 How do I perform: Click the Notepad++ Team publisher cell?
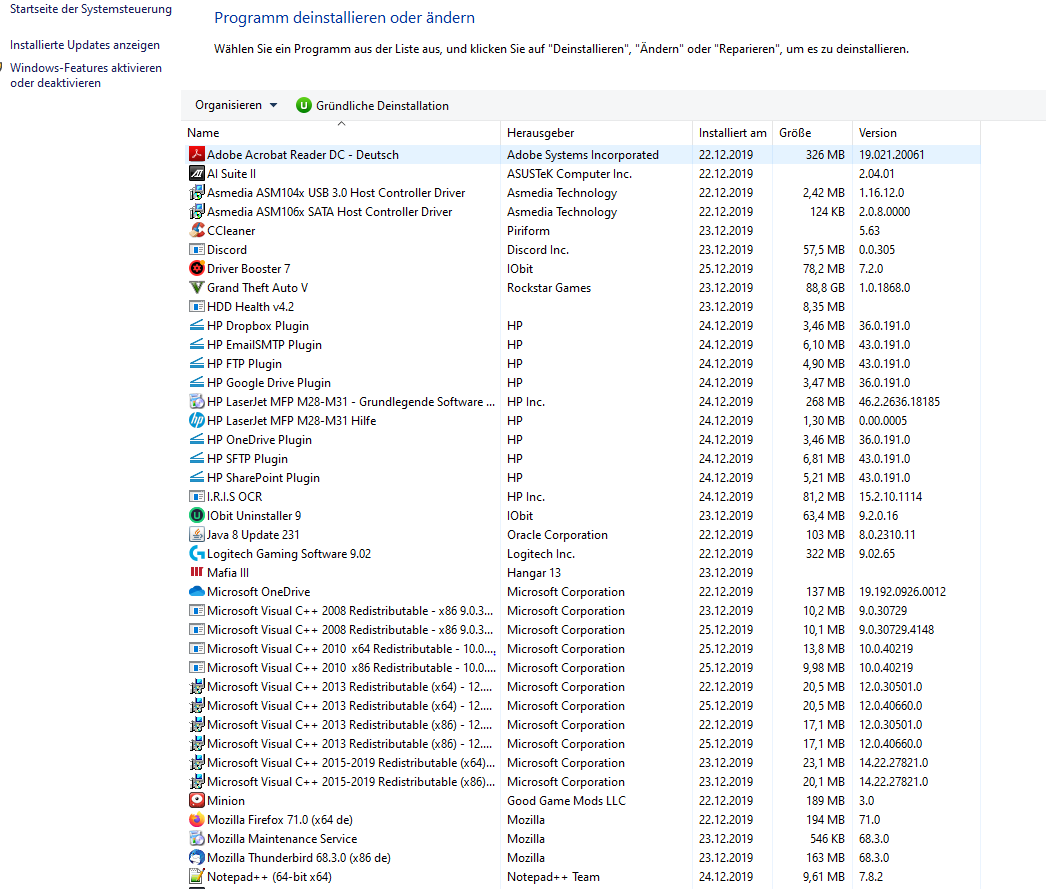pyautogui.click(x=553, y=876)
